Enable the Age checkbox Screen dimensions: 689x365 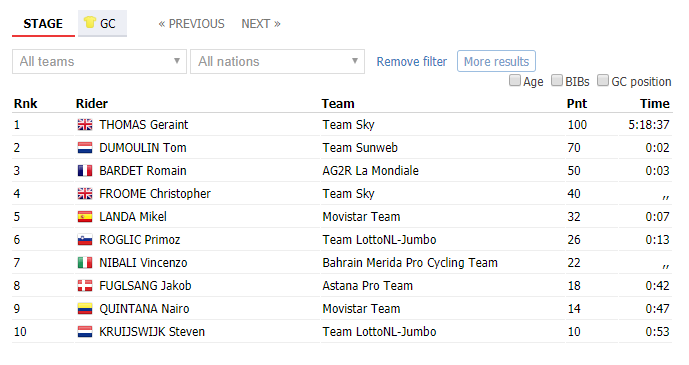515,80
